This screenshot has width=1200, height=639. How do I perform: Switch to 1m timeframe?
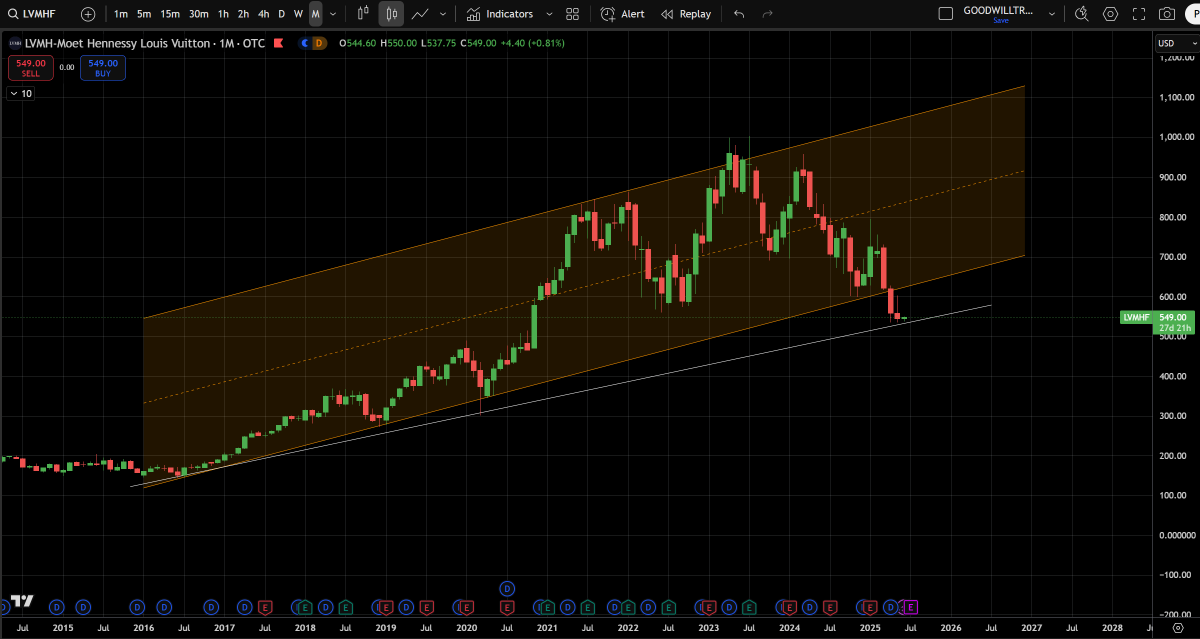(121, 14)
